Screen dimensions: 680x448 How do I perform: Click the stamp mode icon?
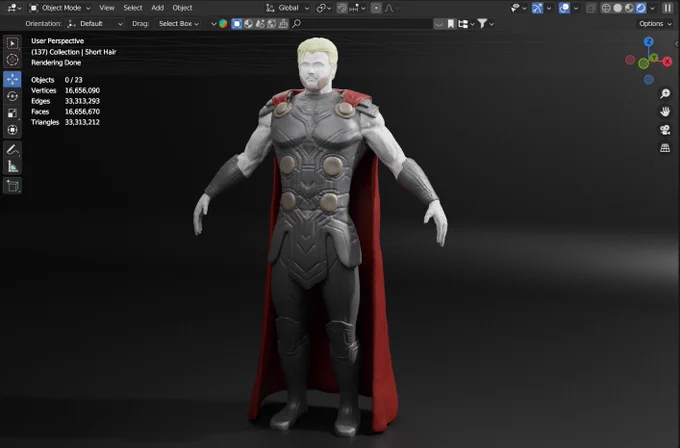click(x=283, y=23)
